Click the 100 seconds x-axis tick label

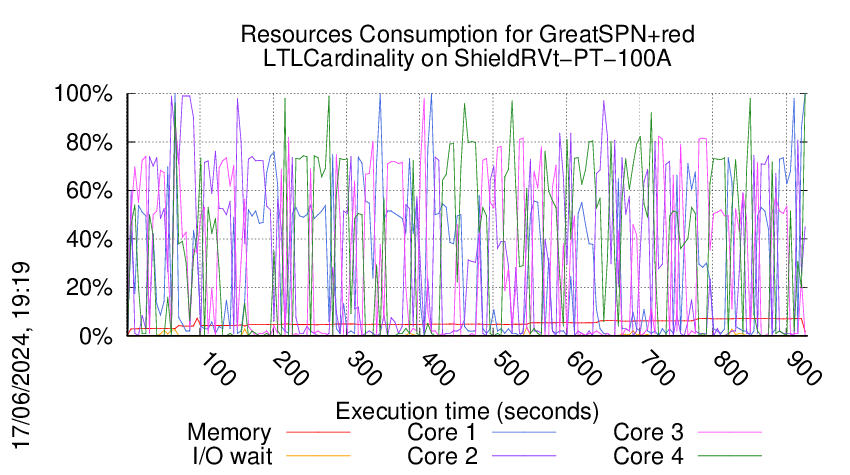click(218, 370)
